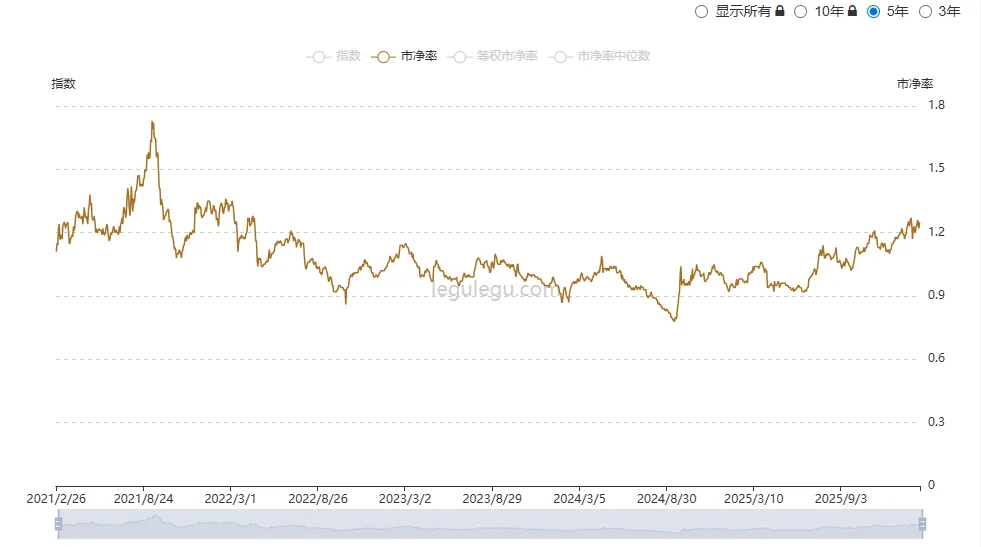Screen dimensions: 981x547
Task: Click the 2023/8/29 date axis label
Action: coord(492,499)
